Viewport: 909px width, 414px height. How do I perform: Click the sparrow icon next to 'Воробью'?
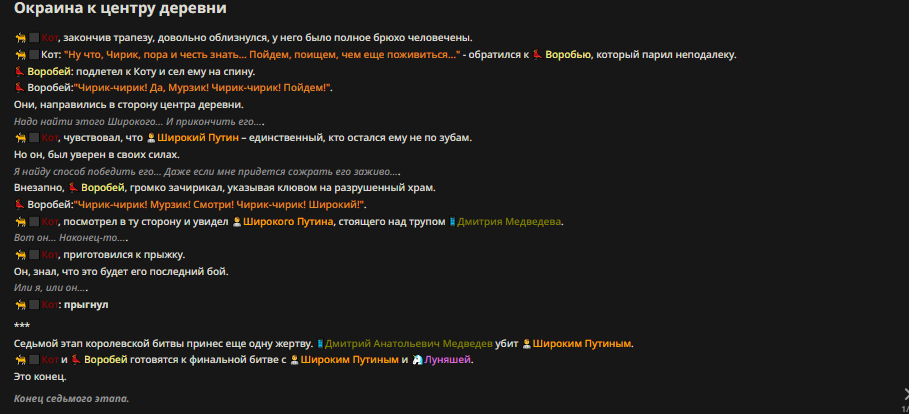(x=537, y=55)
